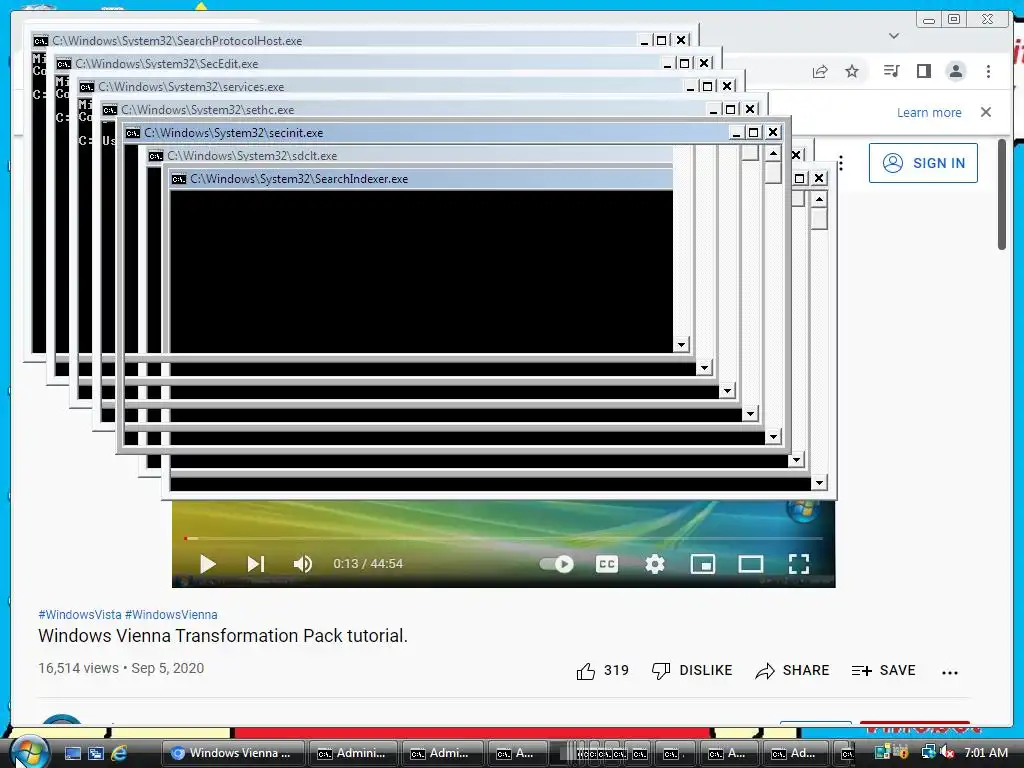Skip to the next video
Viewport: 1024px width, 768px height.
255,564
